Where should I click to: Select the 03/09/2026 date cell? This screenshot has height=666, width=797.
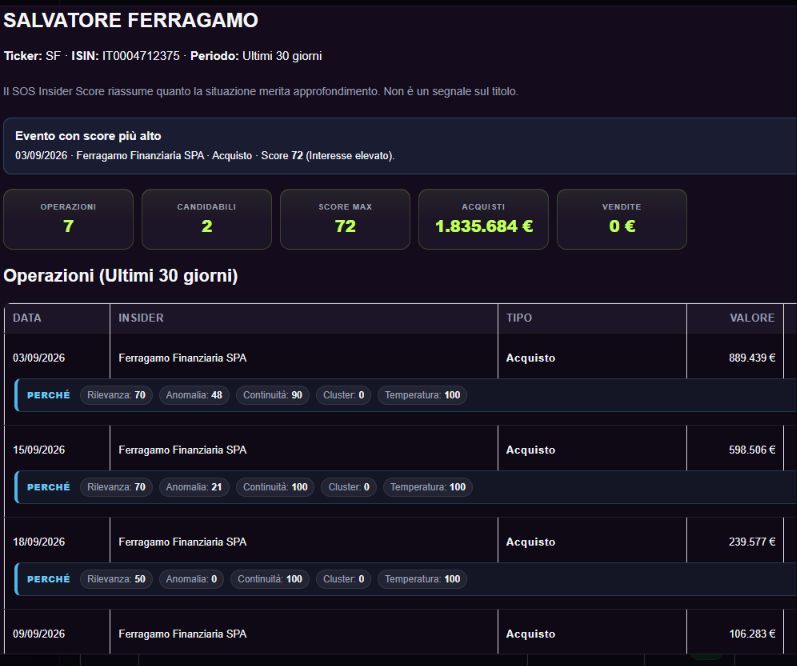click(x=39, y=358)
